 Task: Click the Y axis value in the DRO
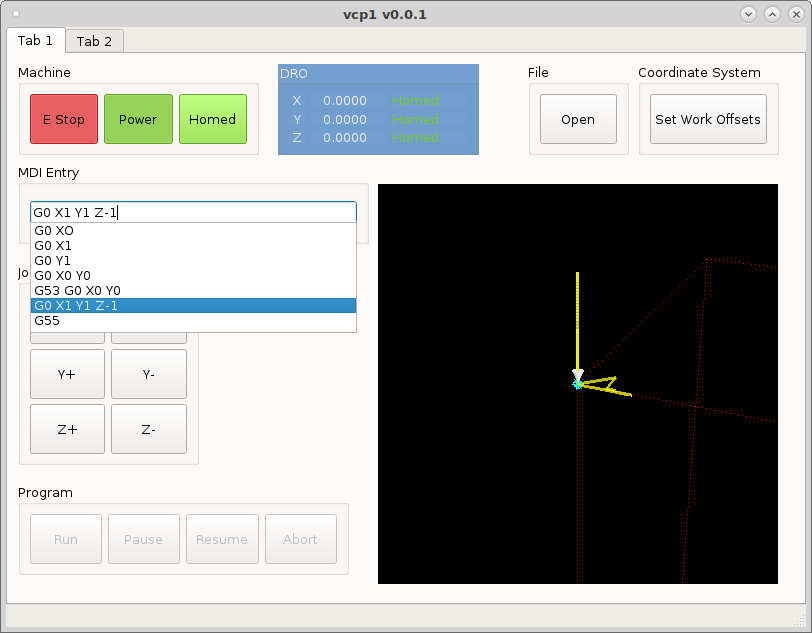tap(345, 119)
